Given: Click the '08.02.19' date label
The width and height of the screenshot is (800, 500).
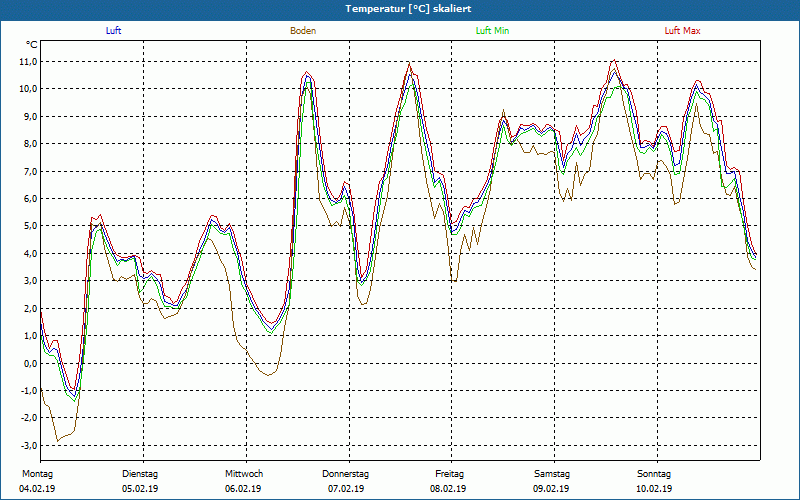Looking at the screenshot, I should pos(448,489).
